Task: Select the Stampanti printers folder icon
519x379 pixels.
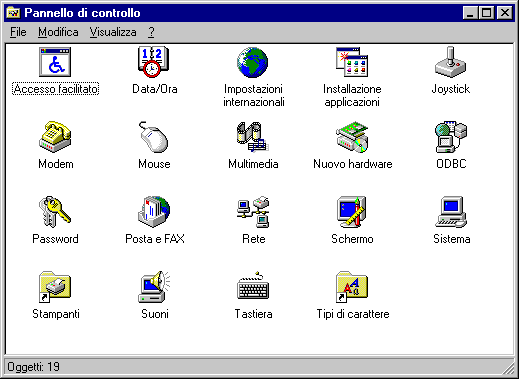Action: click(55, 287)
